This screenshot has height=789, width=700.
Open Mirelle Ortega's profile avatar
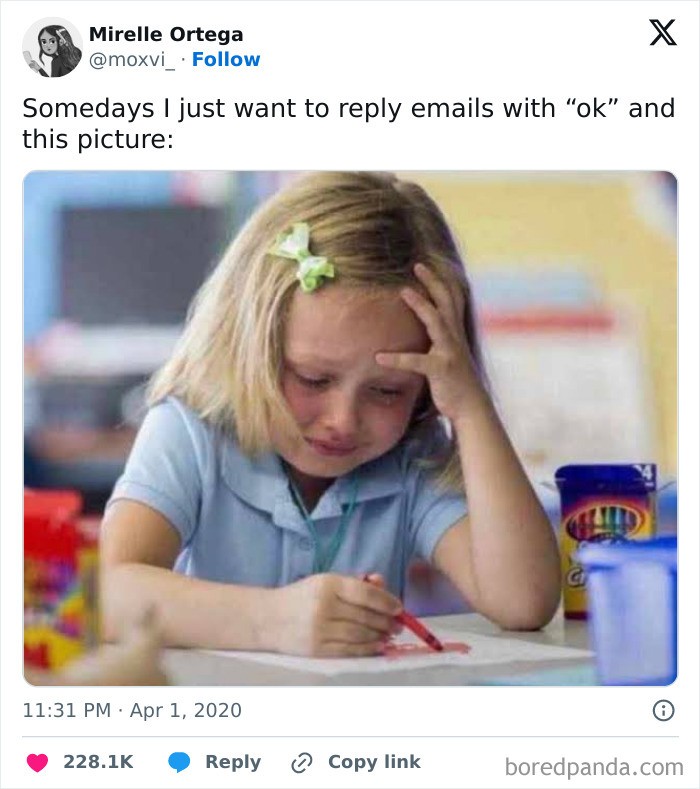click(x=52, y=47)
